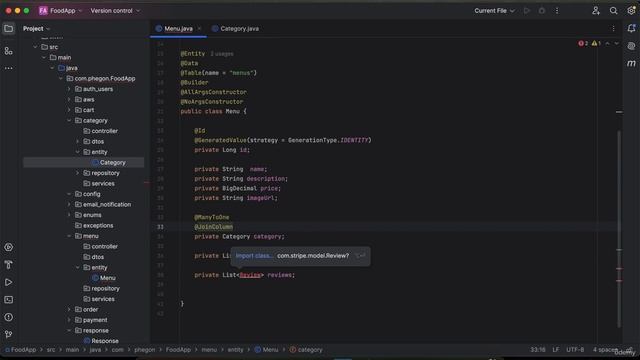Expand the payment package
Screen dimensions: 640x360
click(69, 320)
